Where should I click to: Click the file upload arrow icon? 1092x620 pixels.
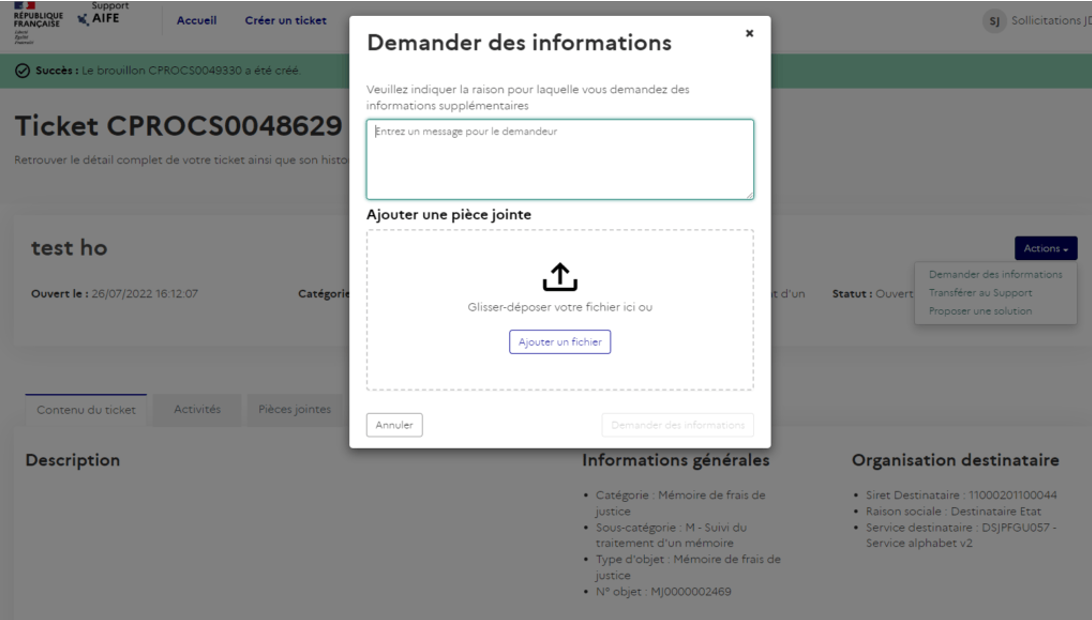click(x=560, y=276)
